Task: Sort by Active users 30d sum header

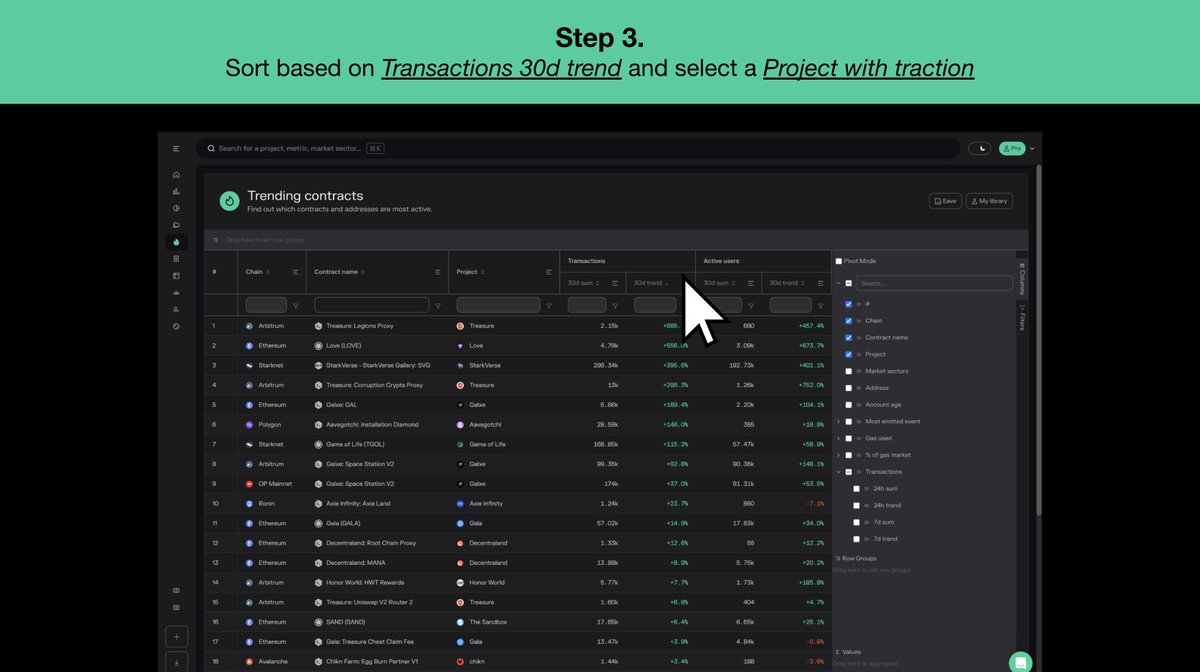Action: [718, 283]
